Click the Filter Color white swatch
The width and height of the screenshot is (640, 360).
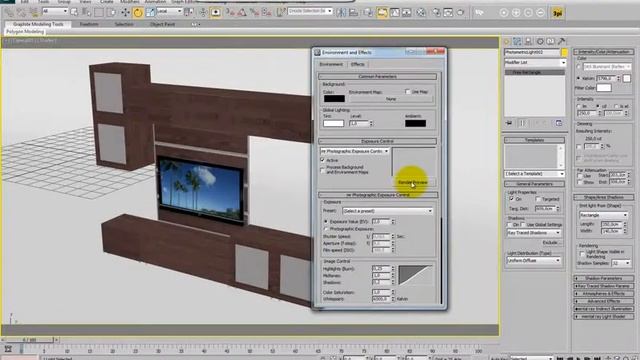click(604, 88)
